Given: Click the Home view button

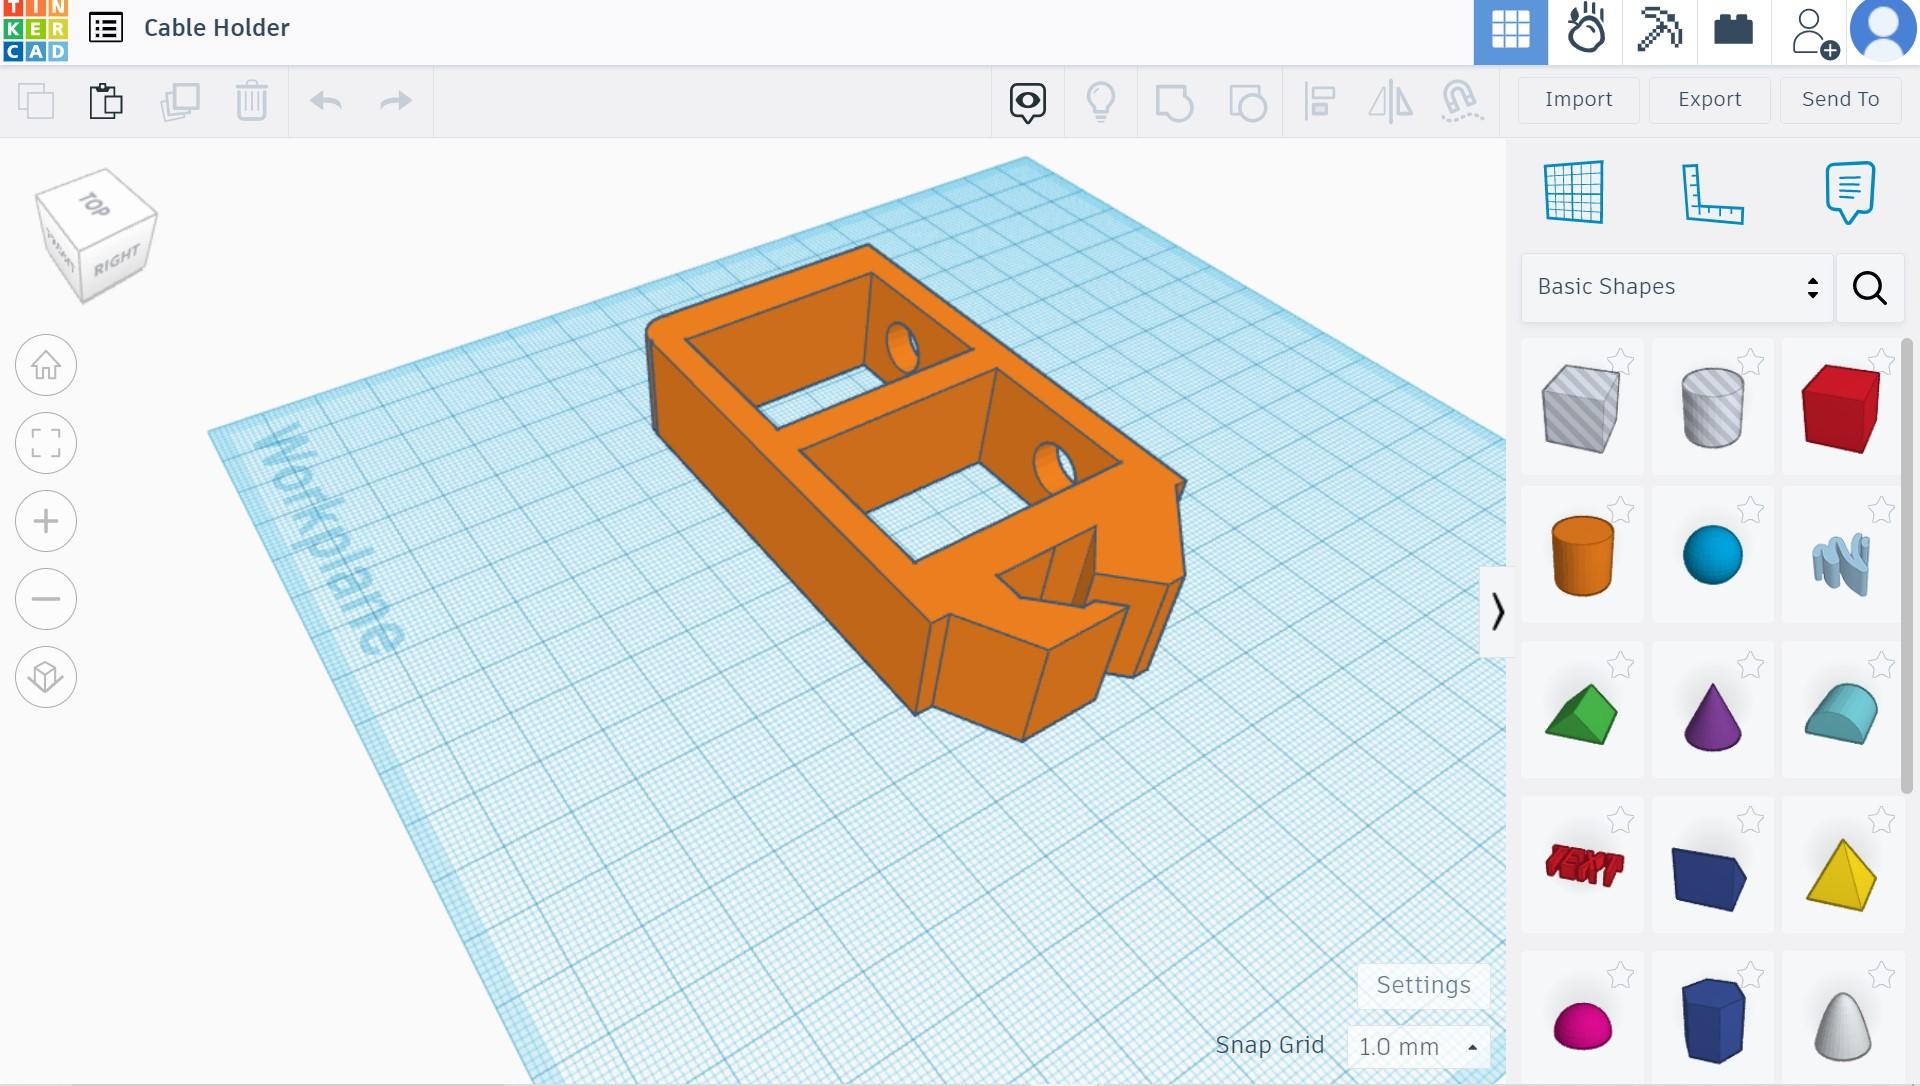Looking at the screenshot, I should click(46, 365).
